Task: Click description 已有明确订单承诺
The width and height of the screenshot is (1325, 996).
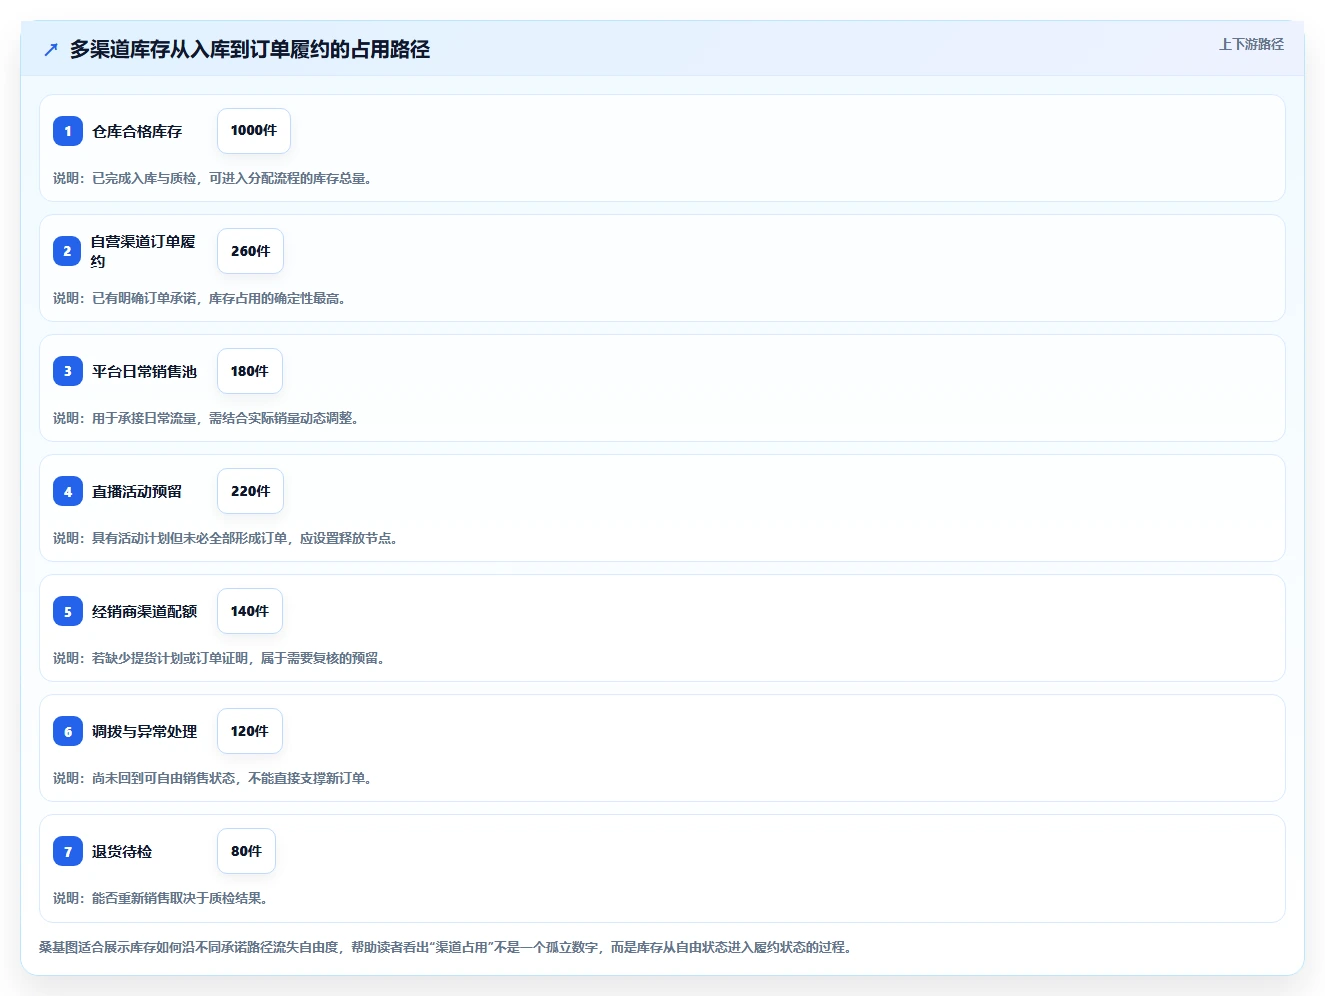Action: (x=200, y=298)
